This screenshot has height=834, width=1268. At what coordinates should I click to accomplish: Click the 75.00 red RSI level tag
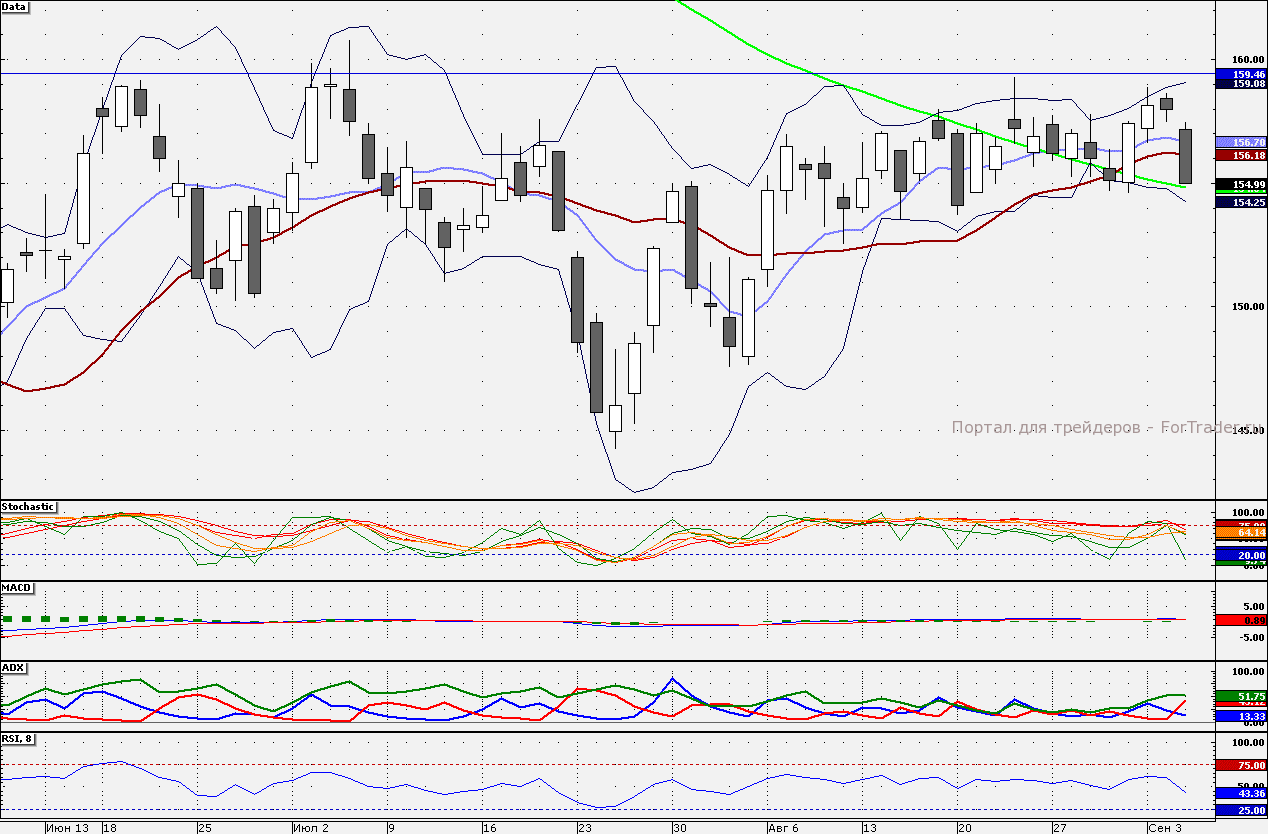1241,765
